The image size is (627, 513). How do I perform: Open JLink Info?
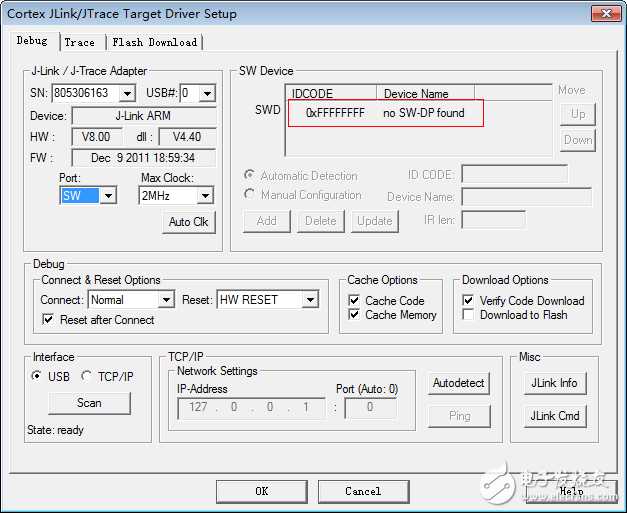[x=555, y=383]
